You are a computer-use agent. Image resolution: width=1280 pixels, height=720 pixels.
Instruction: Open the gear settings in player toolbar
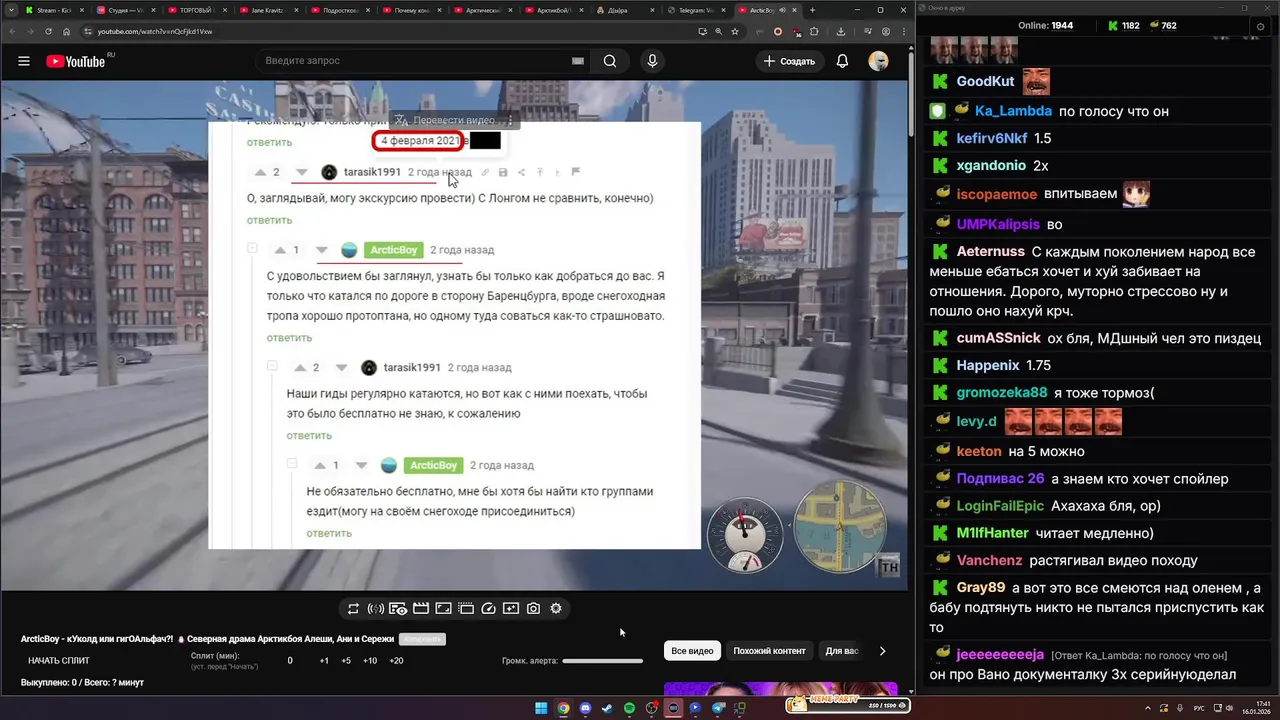(556, 608)
